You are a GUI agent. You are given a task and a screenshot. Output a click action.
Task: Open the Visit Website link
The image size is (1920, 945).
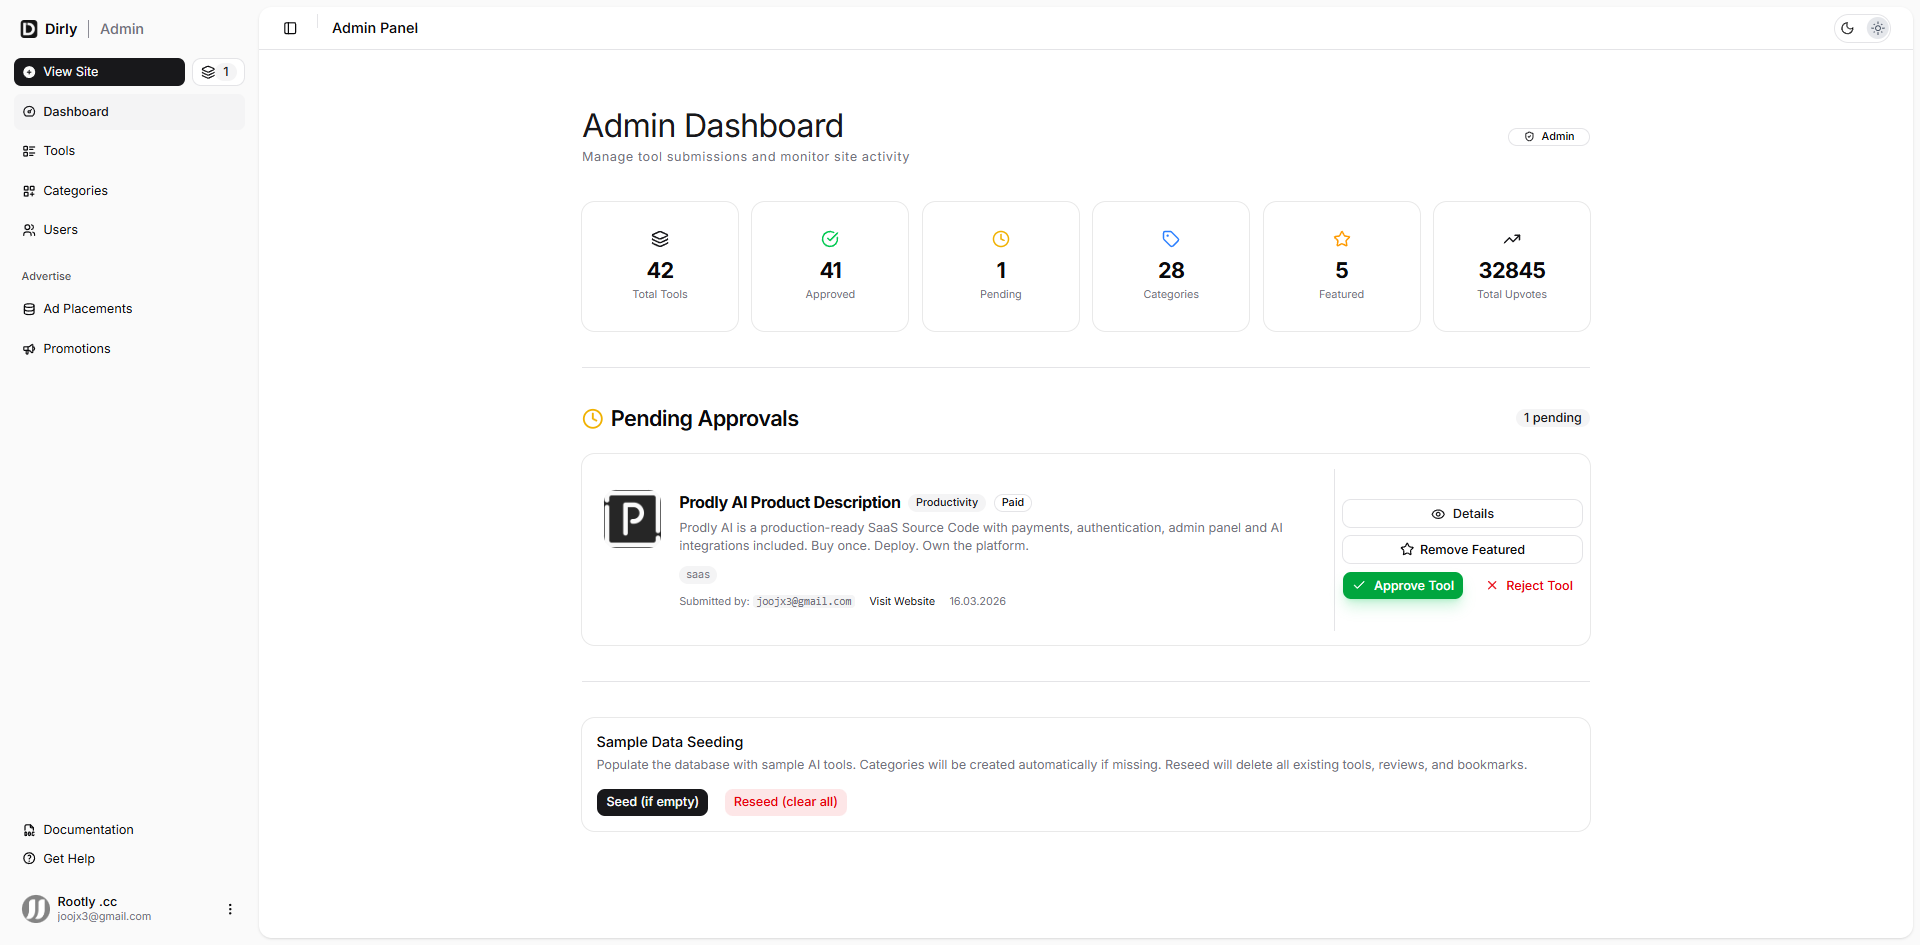901,602
